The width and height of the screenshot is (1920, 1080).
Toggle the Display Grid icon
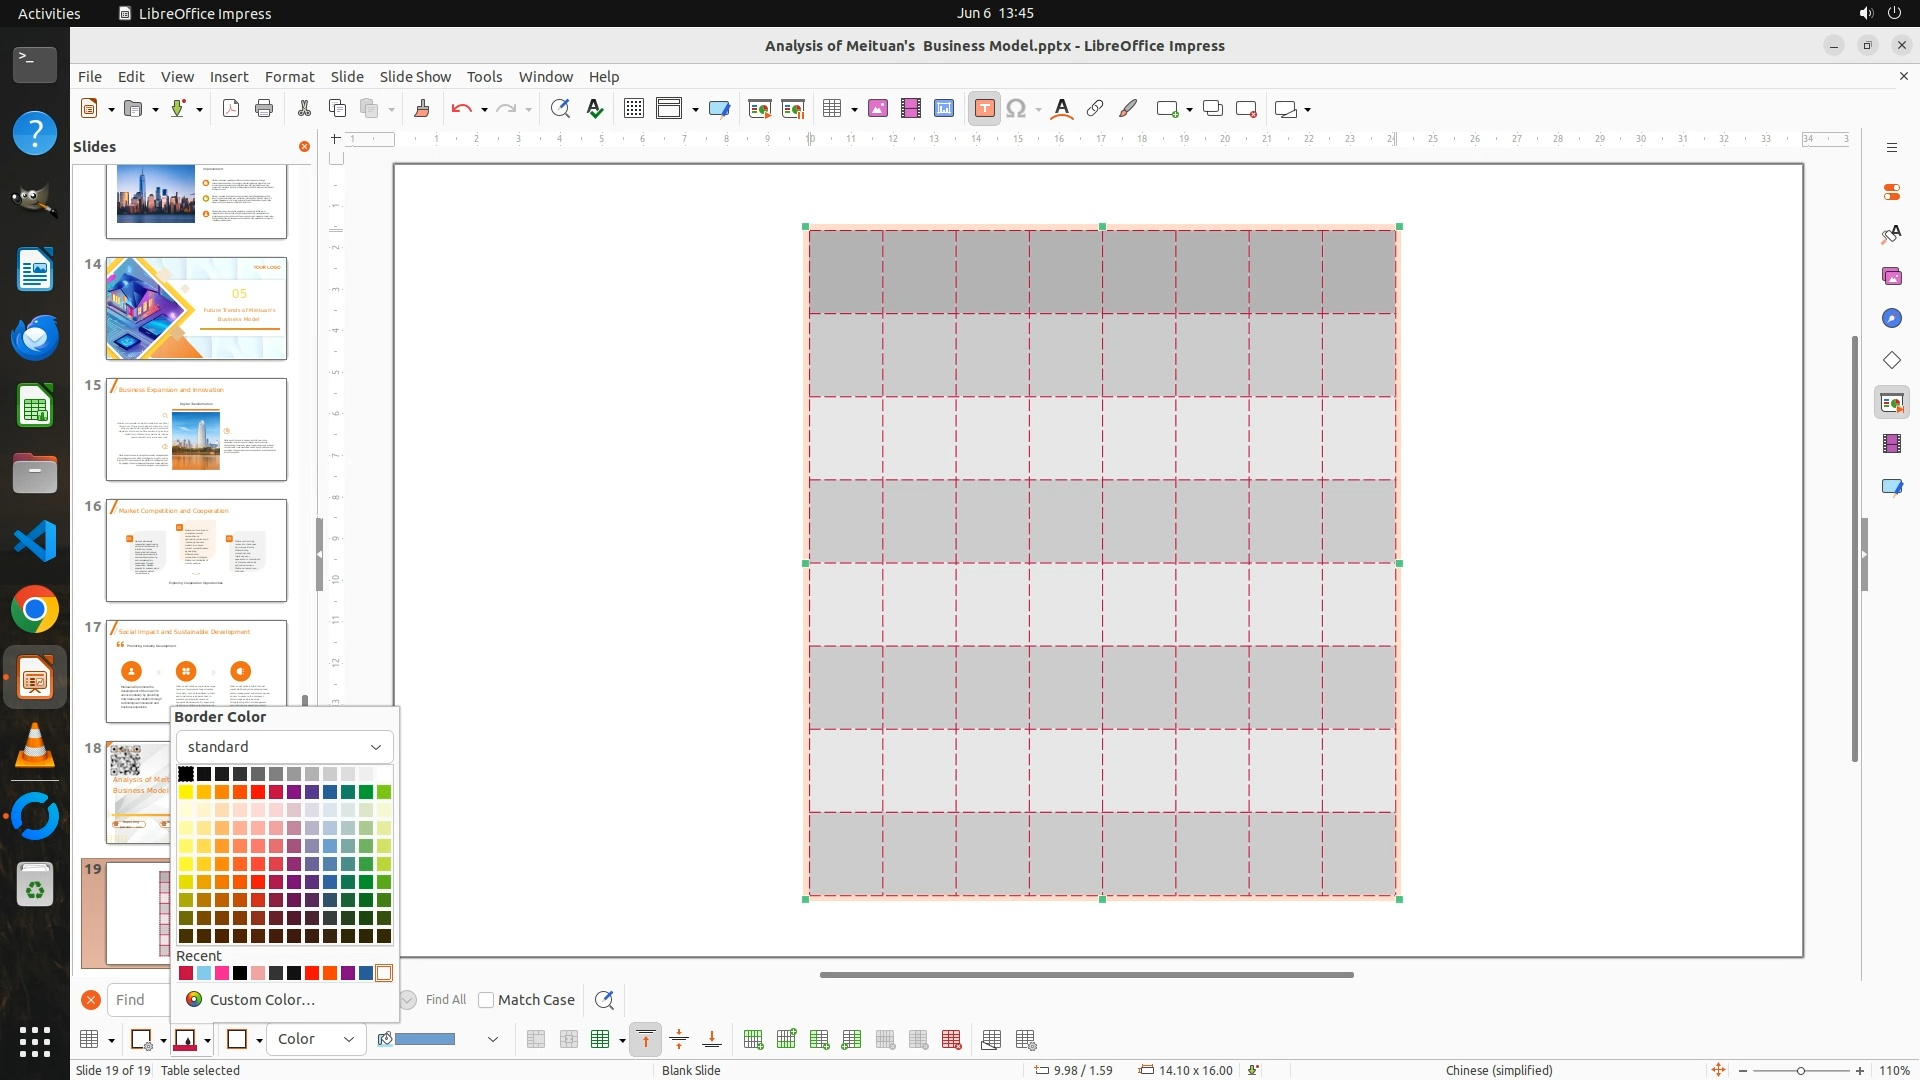633,109
